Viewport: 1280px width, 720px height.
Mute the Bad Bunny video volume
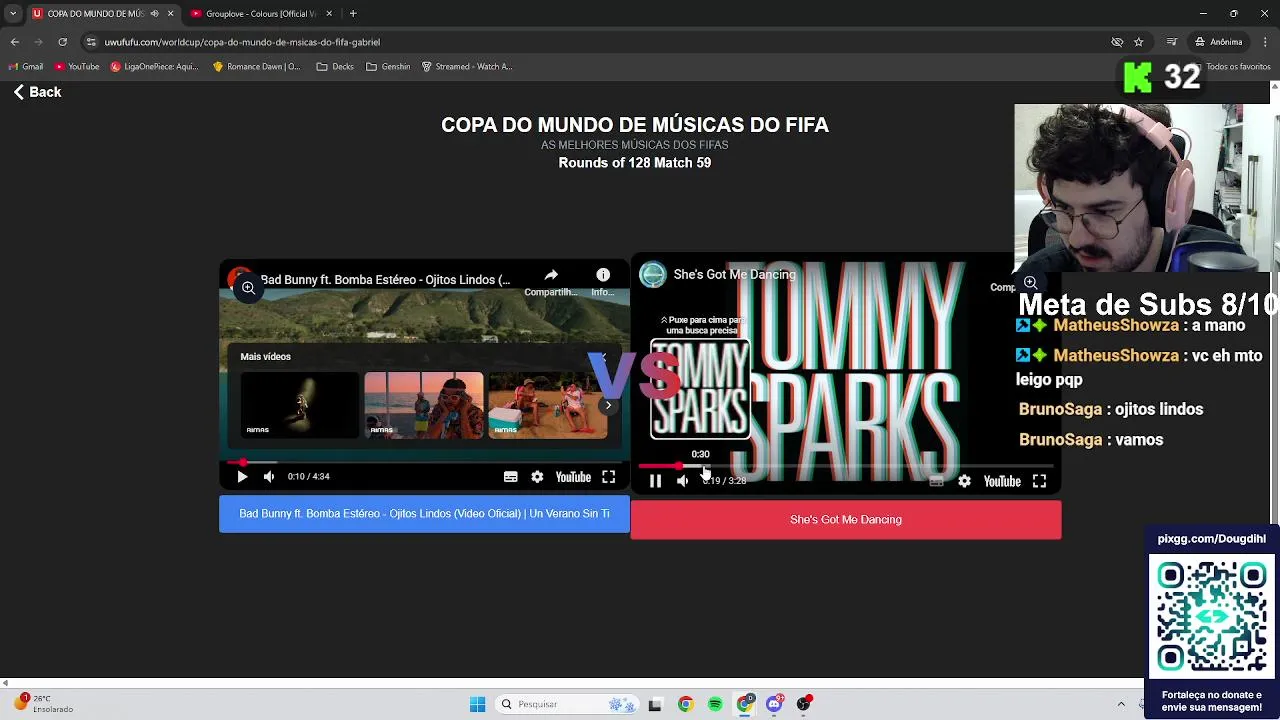click(x=269, y=477)
